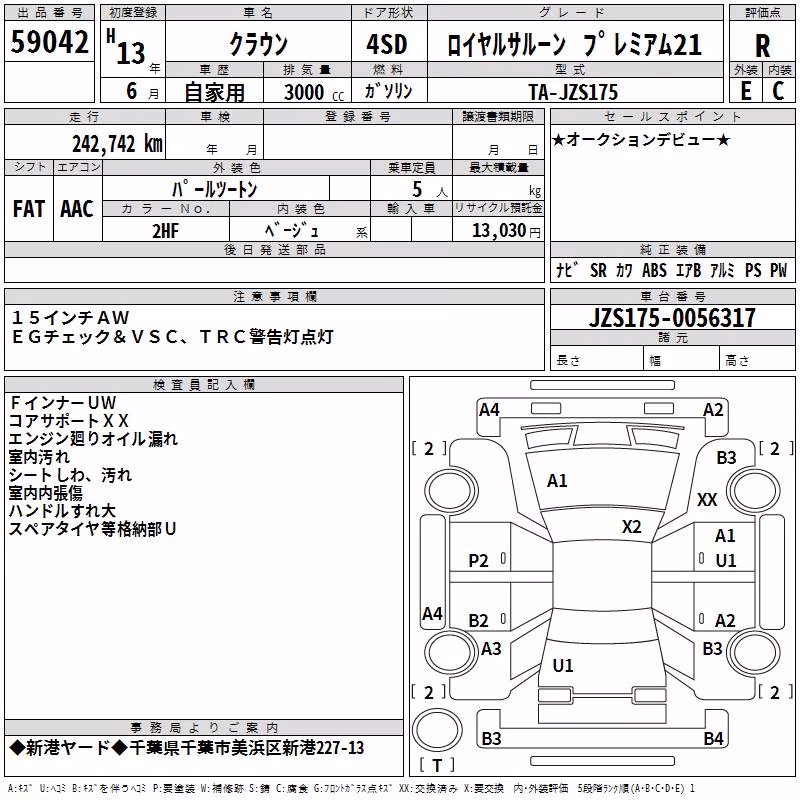Select the P2 door mark
The width and height of the screenshot is (800, 800).
point(479,561)
